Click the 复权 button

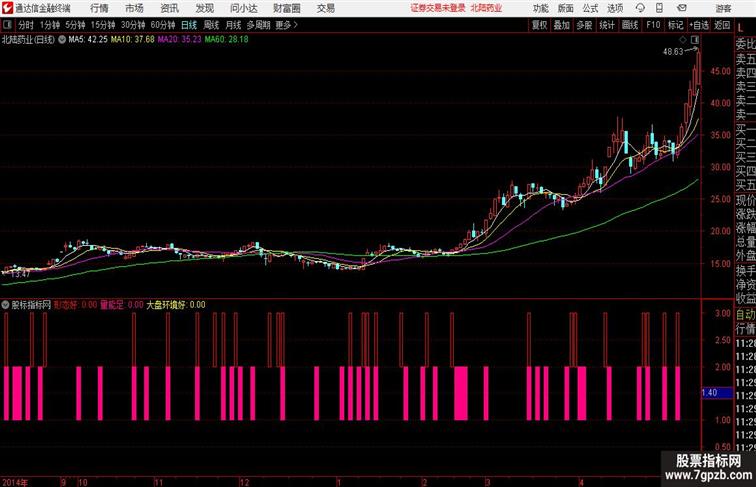pos(539,25)
